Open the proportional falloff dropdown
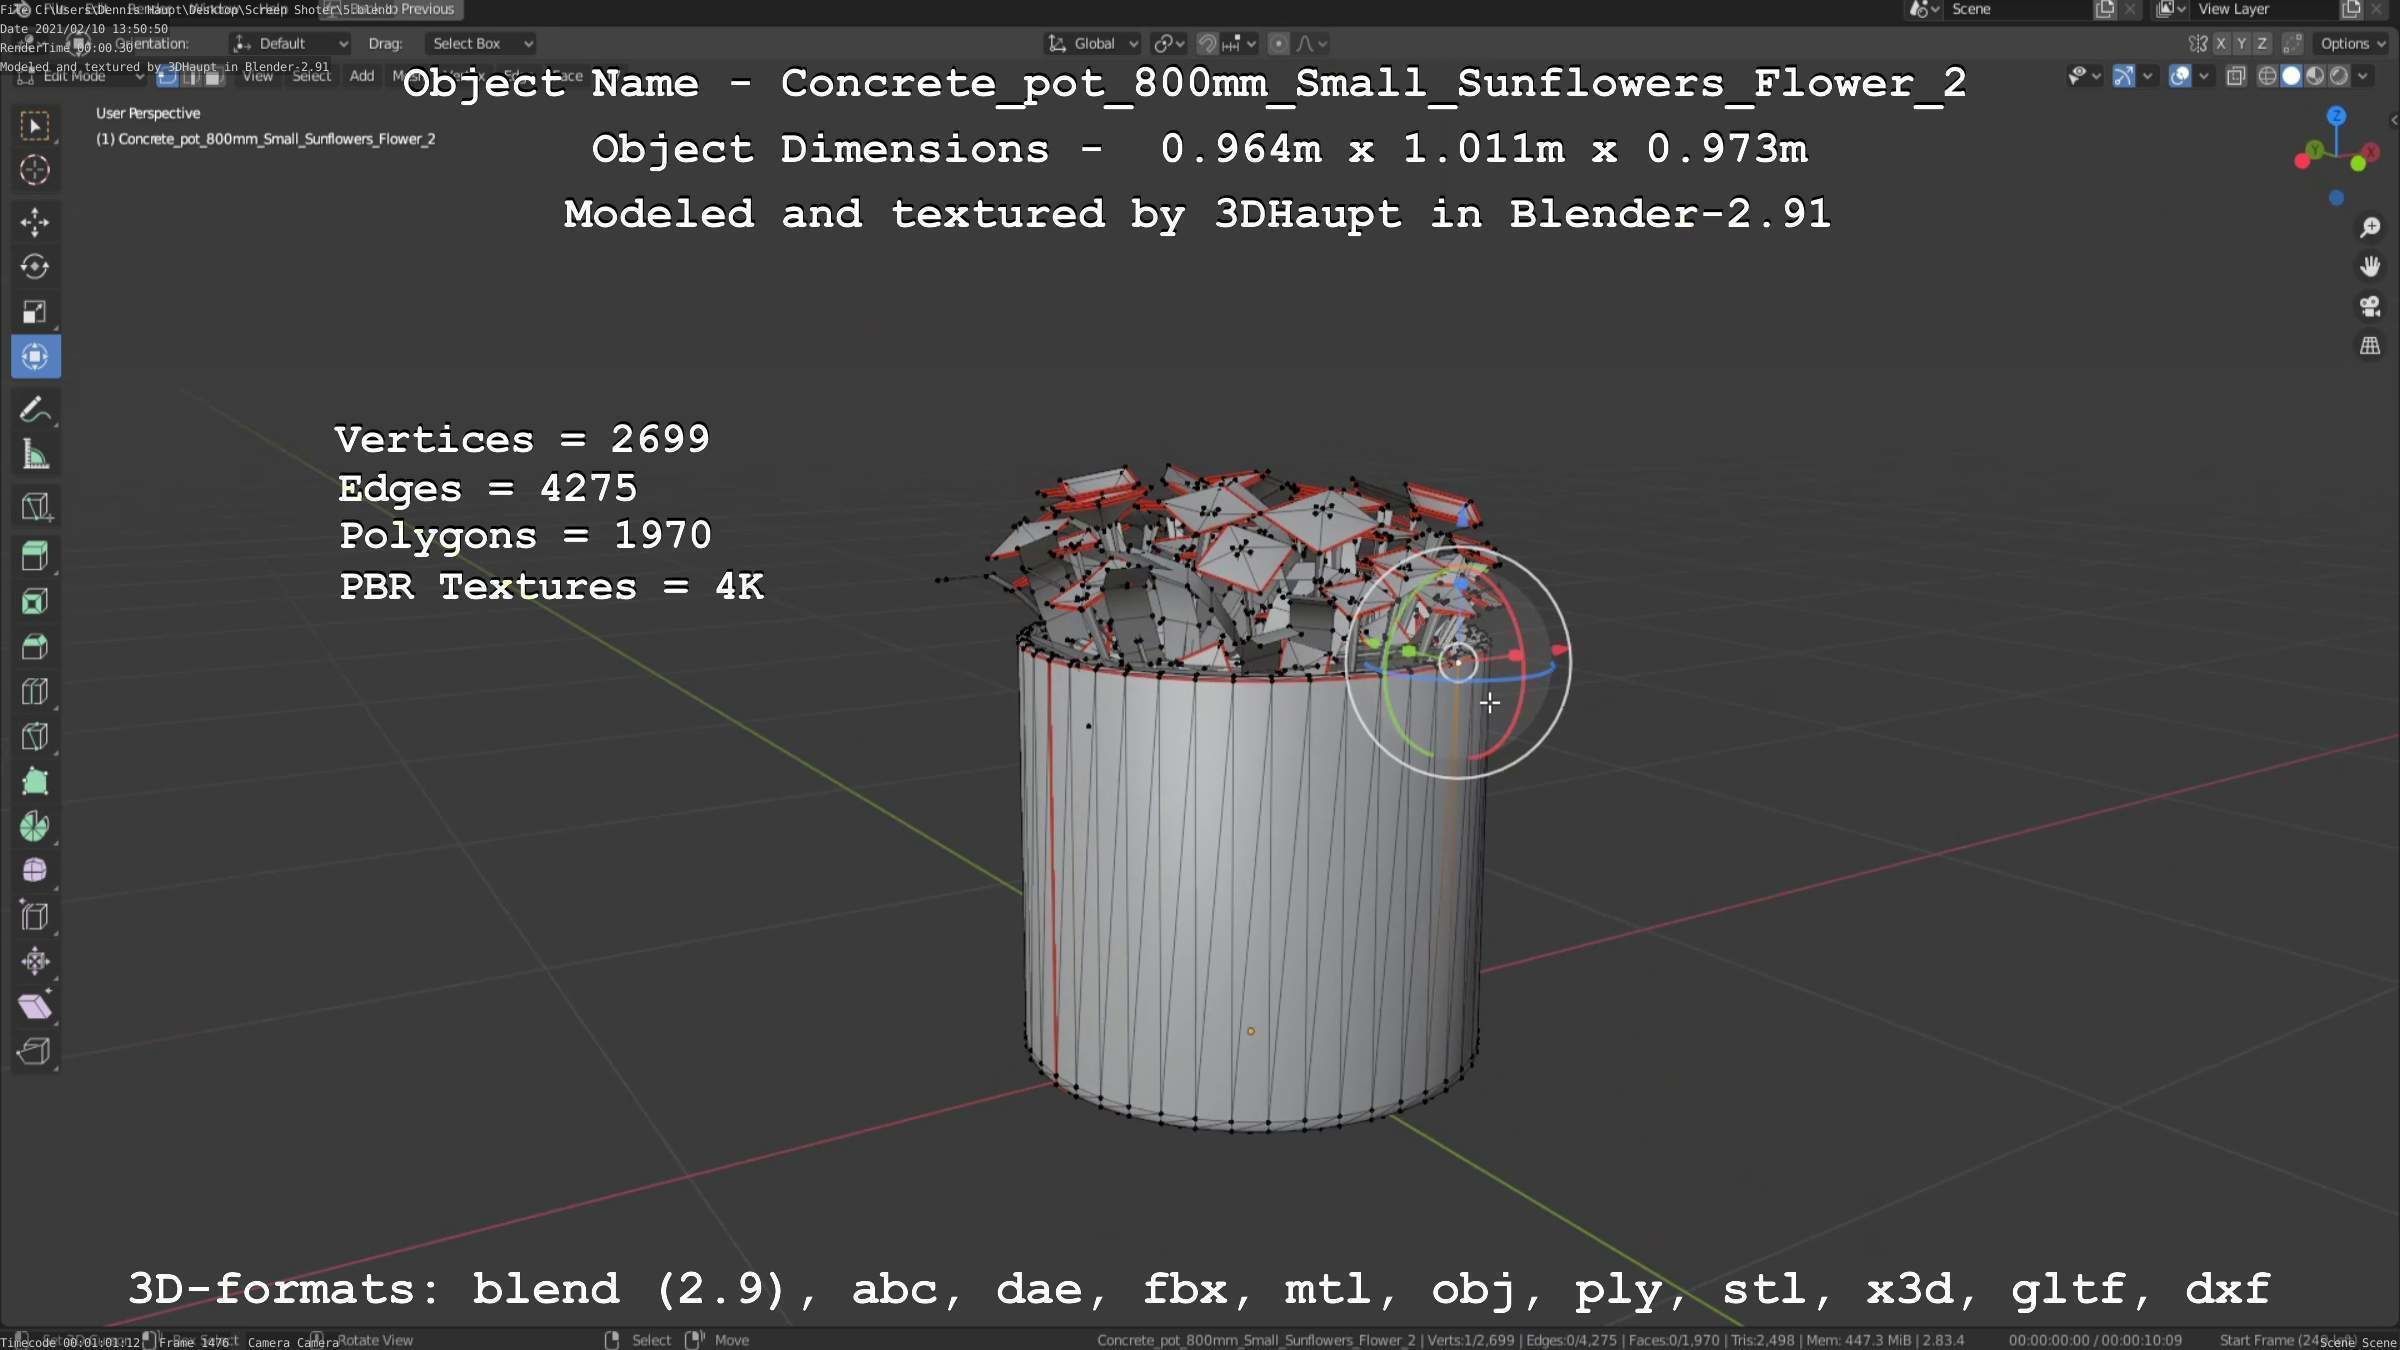The height and width of the screenshot is (1350, 2400). [1312, 44]
